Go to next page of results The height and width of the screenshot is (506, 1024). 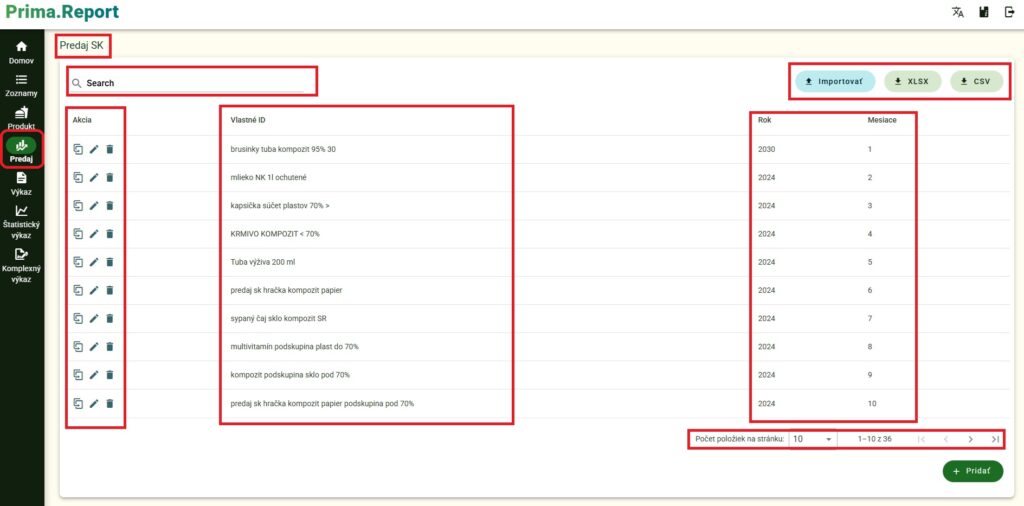pyautogui.click(x=970, y=439)
